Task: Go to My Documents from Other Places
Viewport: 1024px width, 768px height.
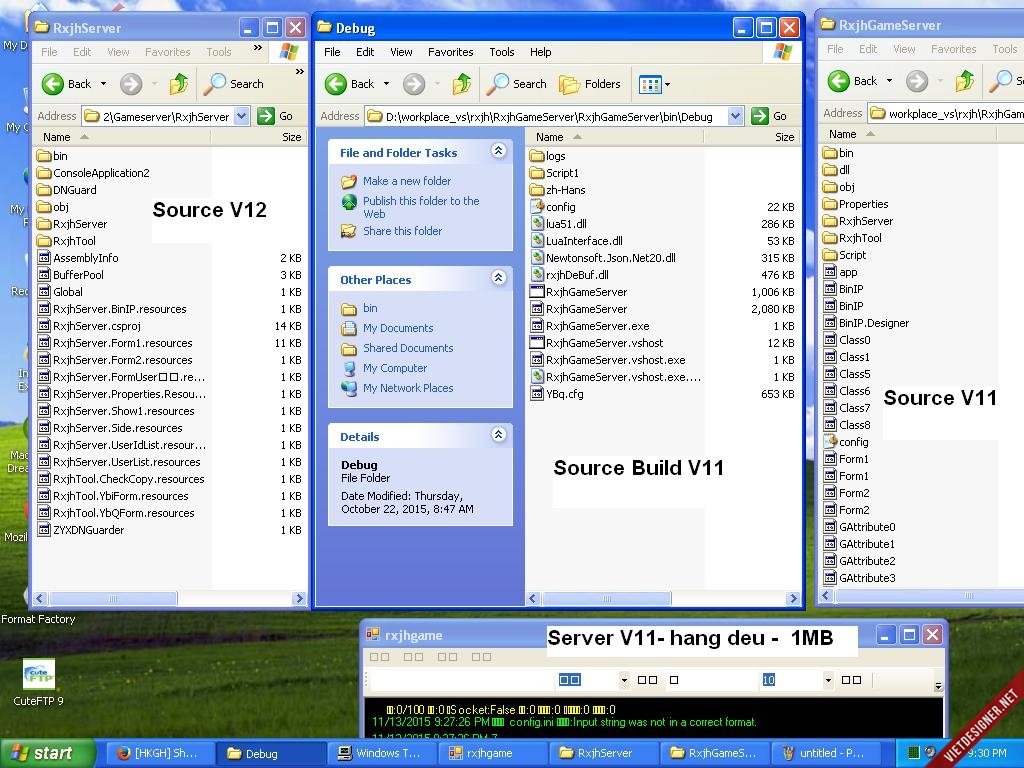Action: click(398, 328)
